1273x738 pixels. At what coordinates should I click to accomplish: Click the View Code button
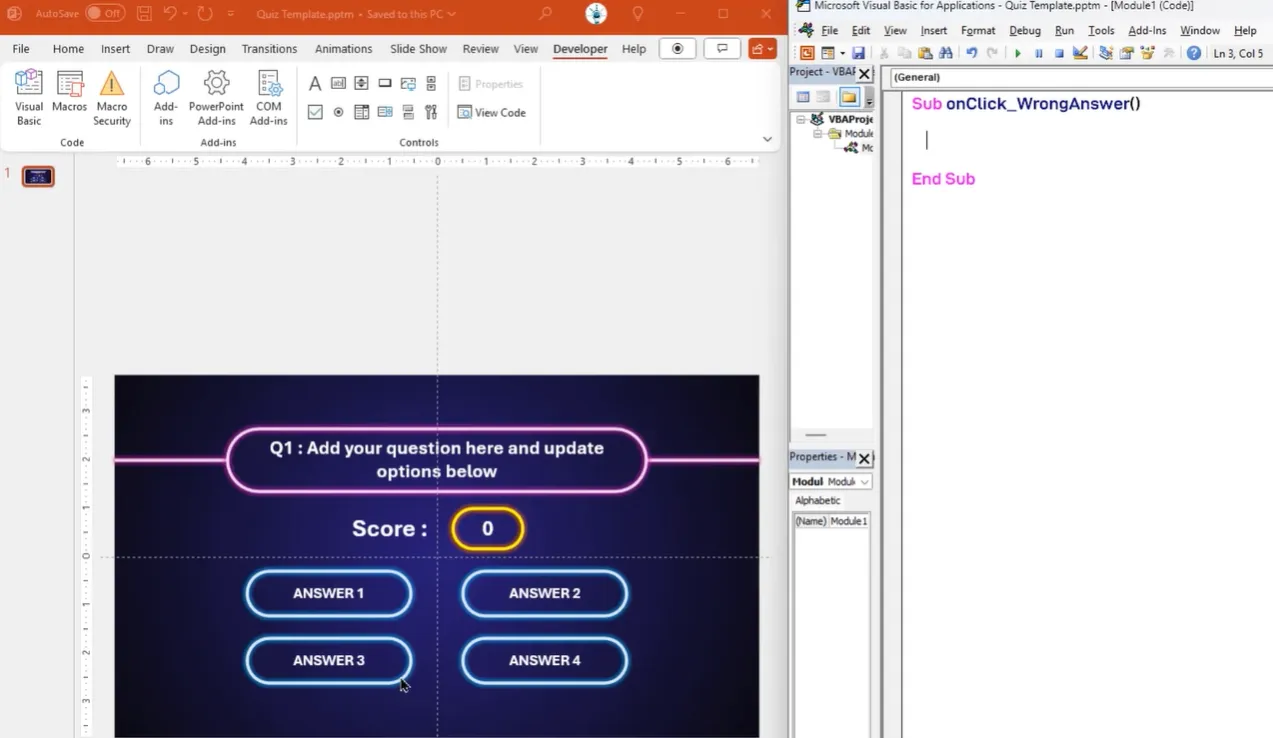point(491,113)
